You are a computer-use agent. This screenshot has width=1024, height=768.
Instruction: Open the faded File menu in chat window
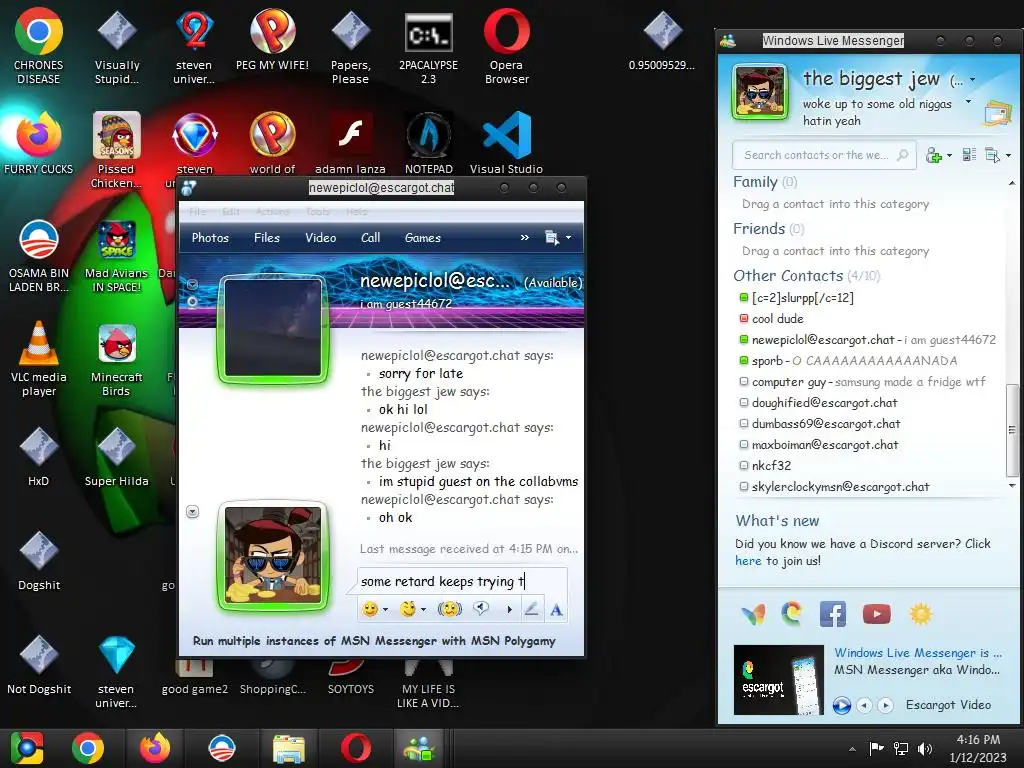click(197, 212)
